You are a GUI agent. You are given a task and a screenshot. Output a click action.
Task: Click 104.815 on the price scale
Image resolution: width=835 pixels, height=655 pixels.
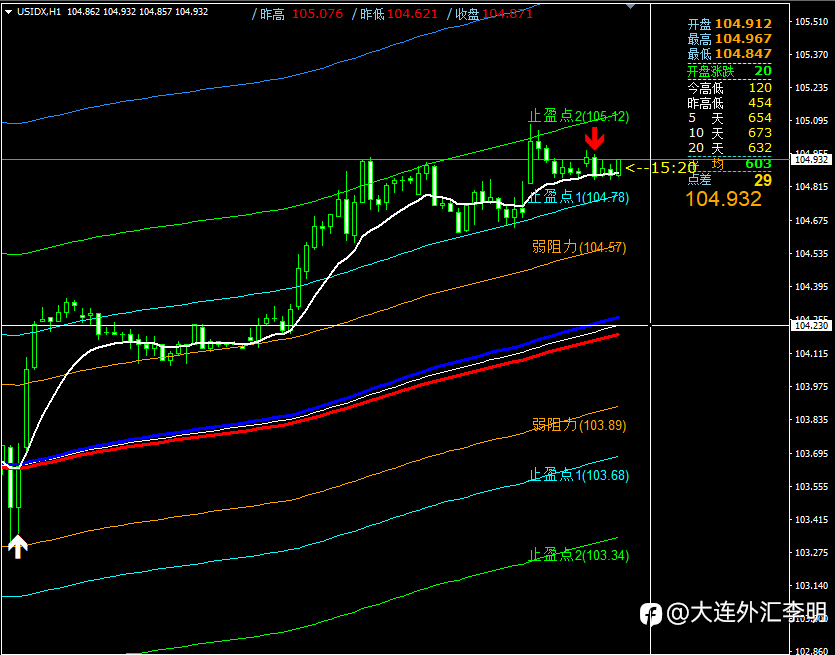(x=812, y=187)
